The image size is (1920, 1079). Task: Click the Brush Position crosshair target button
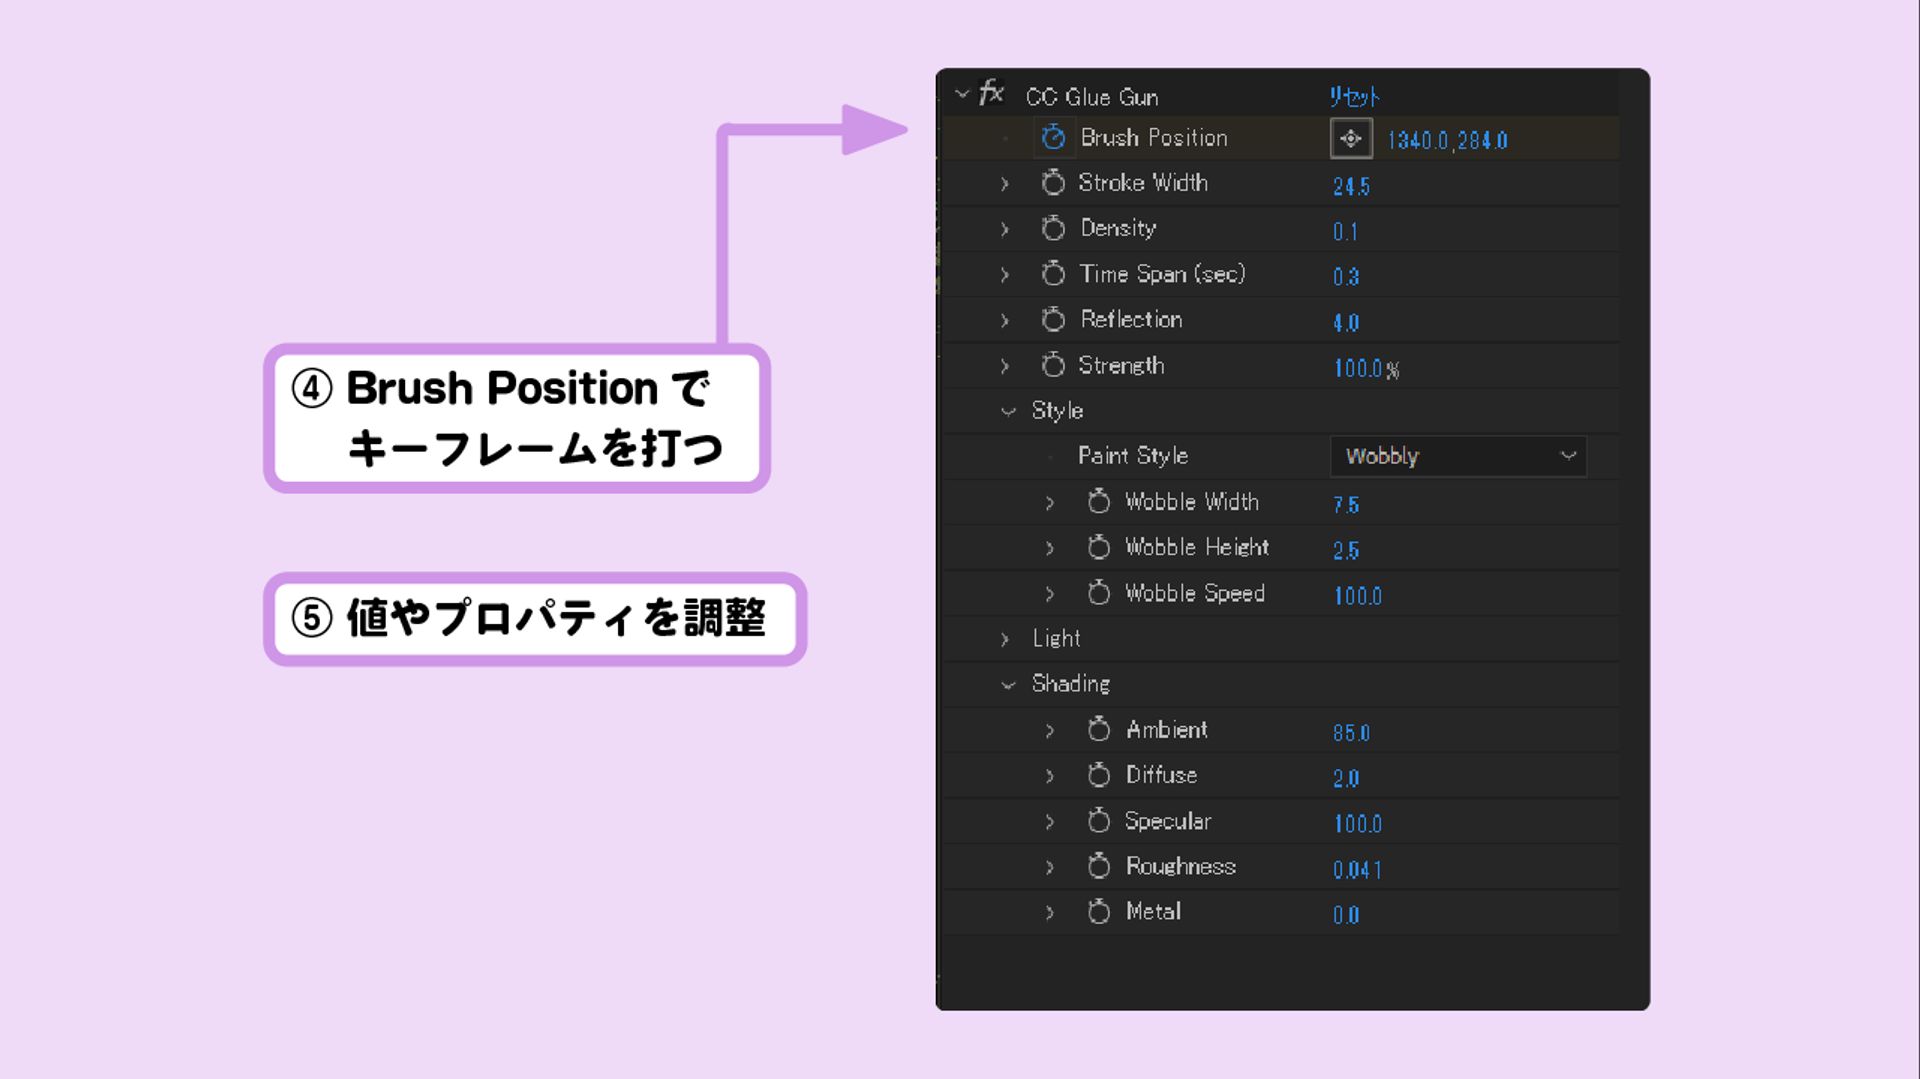click(1351, 139)
